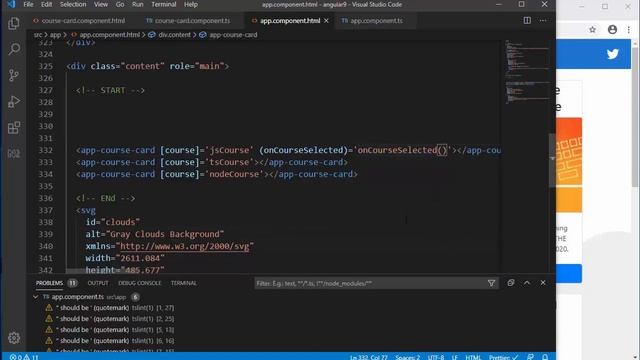Open the Manage gear icon

click(14, 338)
